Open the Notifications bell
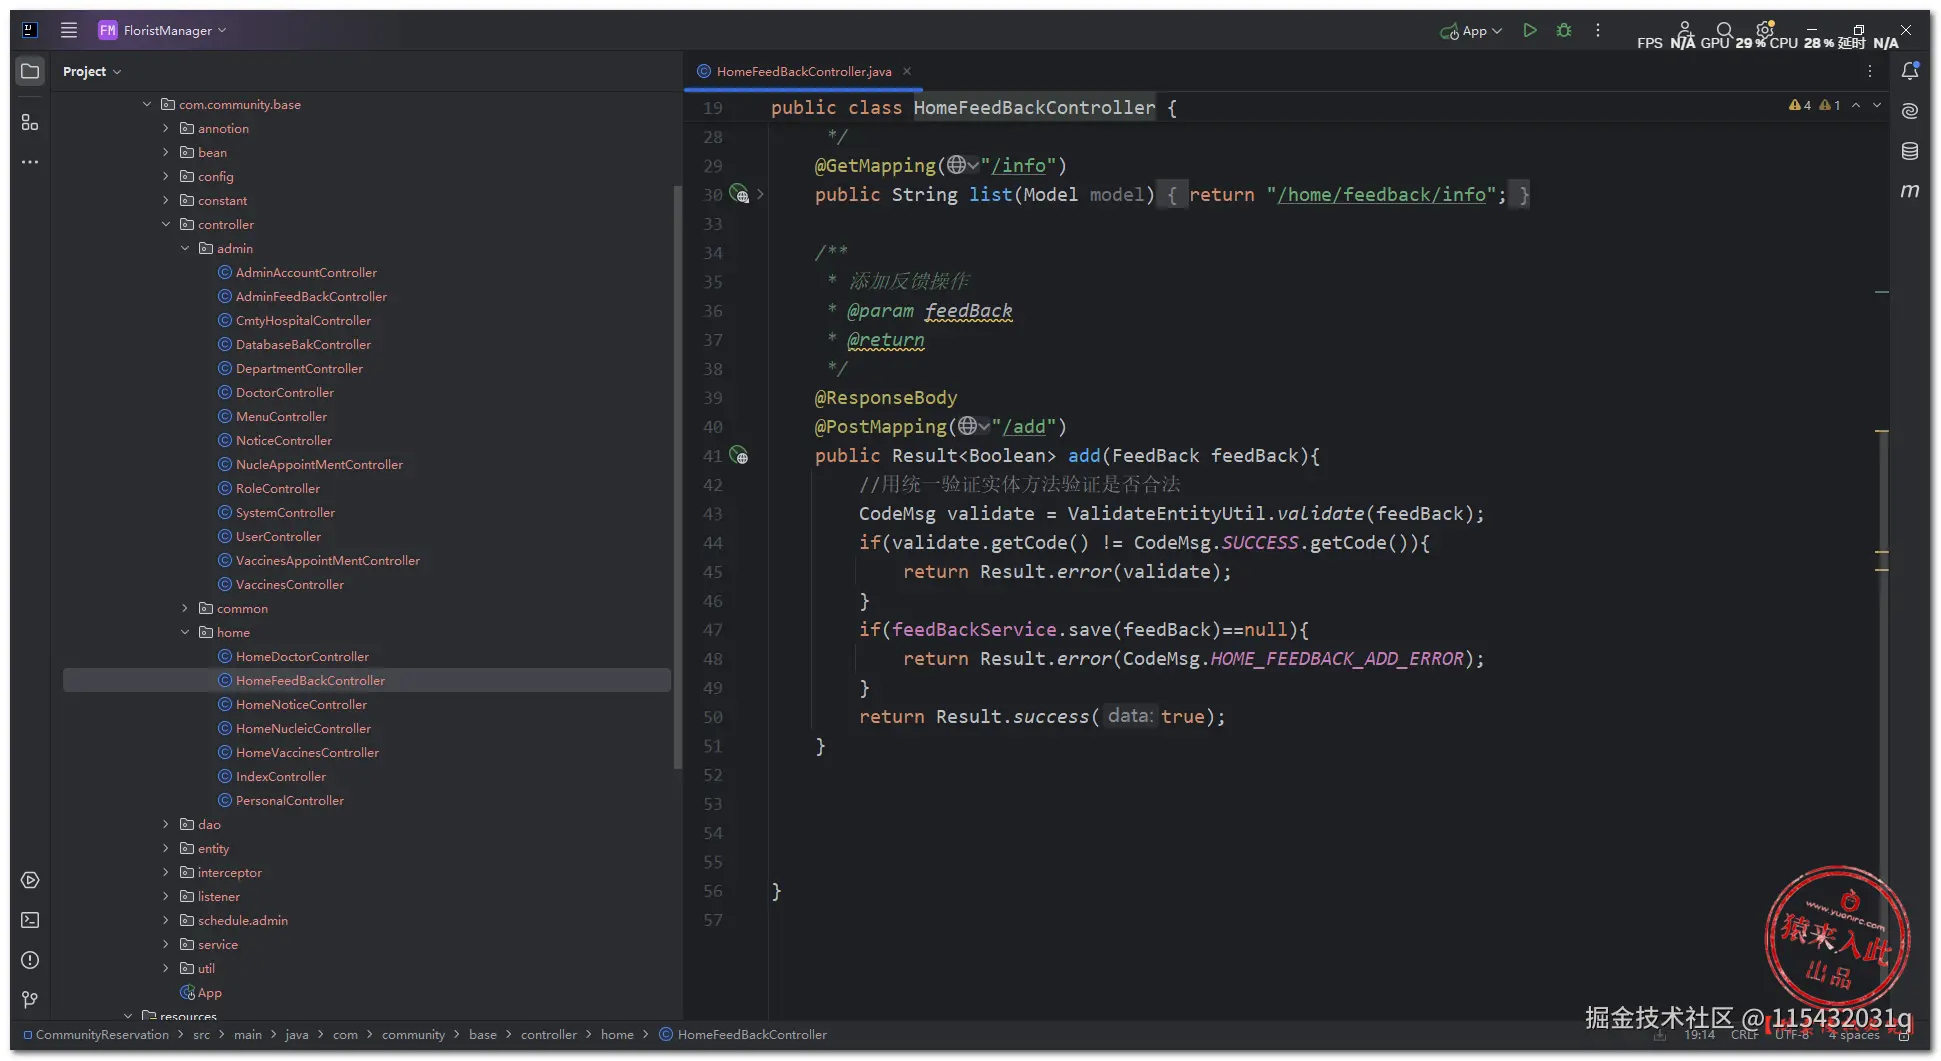This screenshot has height=1061, width=1941. pyautogui.click(x=1910, y=71)
